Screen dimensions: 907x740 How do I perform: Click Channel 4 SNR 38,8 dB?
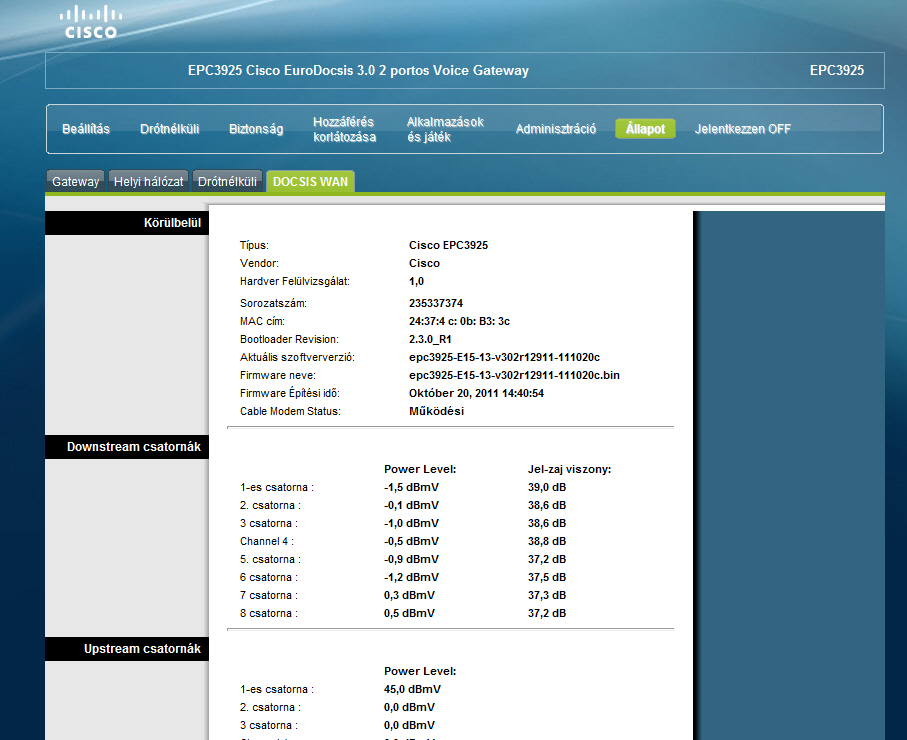tap(547, 541)
